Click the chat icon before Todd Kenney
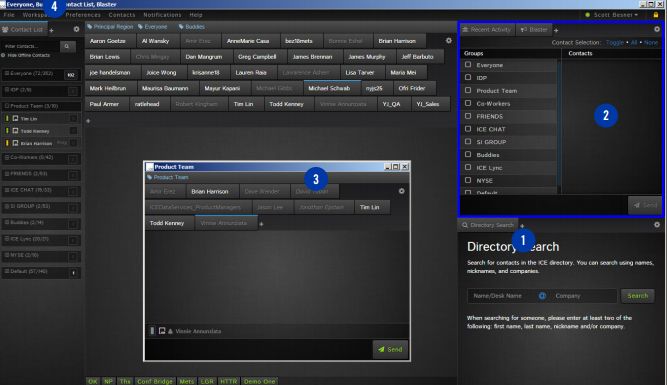This screenshot has height=385, width=667. coord(15,131)
